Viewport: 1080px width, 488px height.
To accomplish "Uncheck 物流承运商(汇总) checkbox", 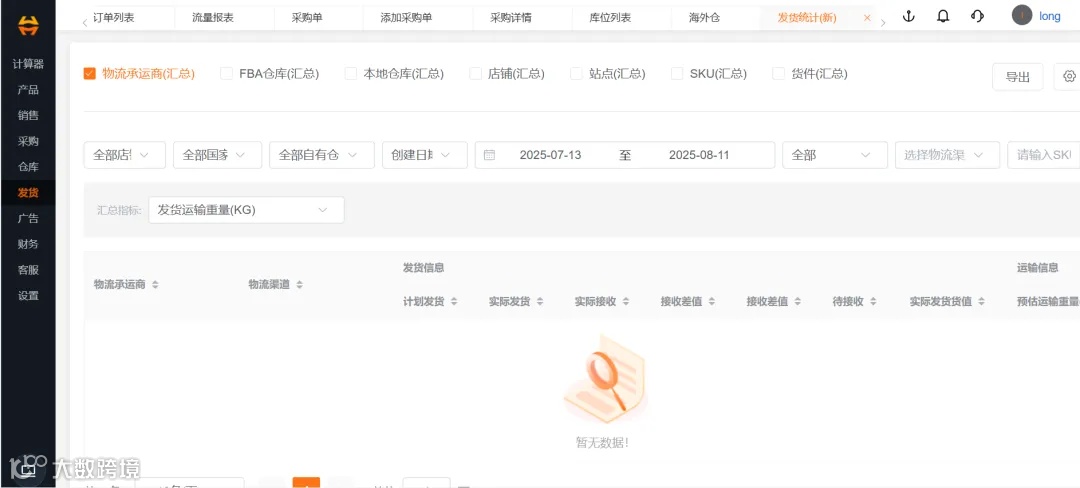I will pyautogui.click(x=90, y=74).
